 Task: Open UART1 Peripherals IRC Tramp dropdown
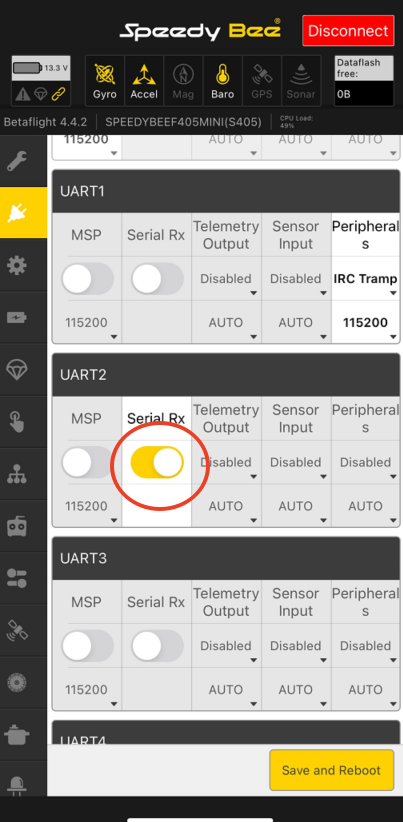(x=365, y=279)
